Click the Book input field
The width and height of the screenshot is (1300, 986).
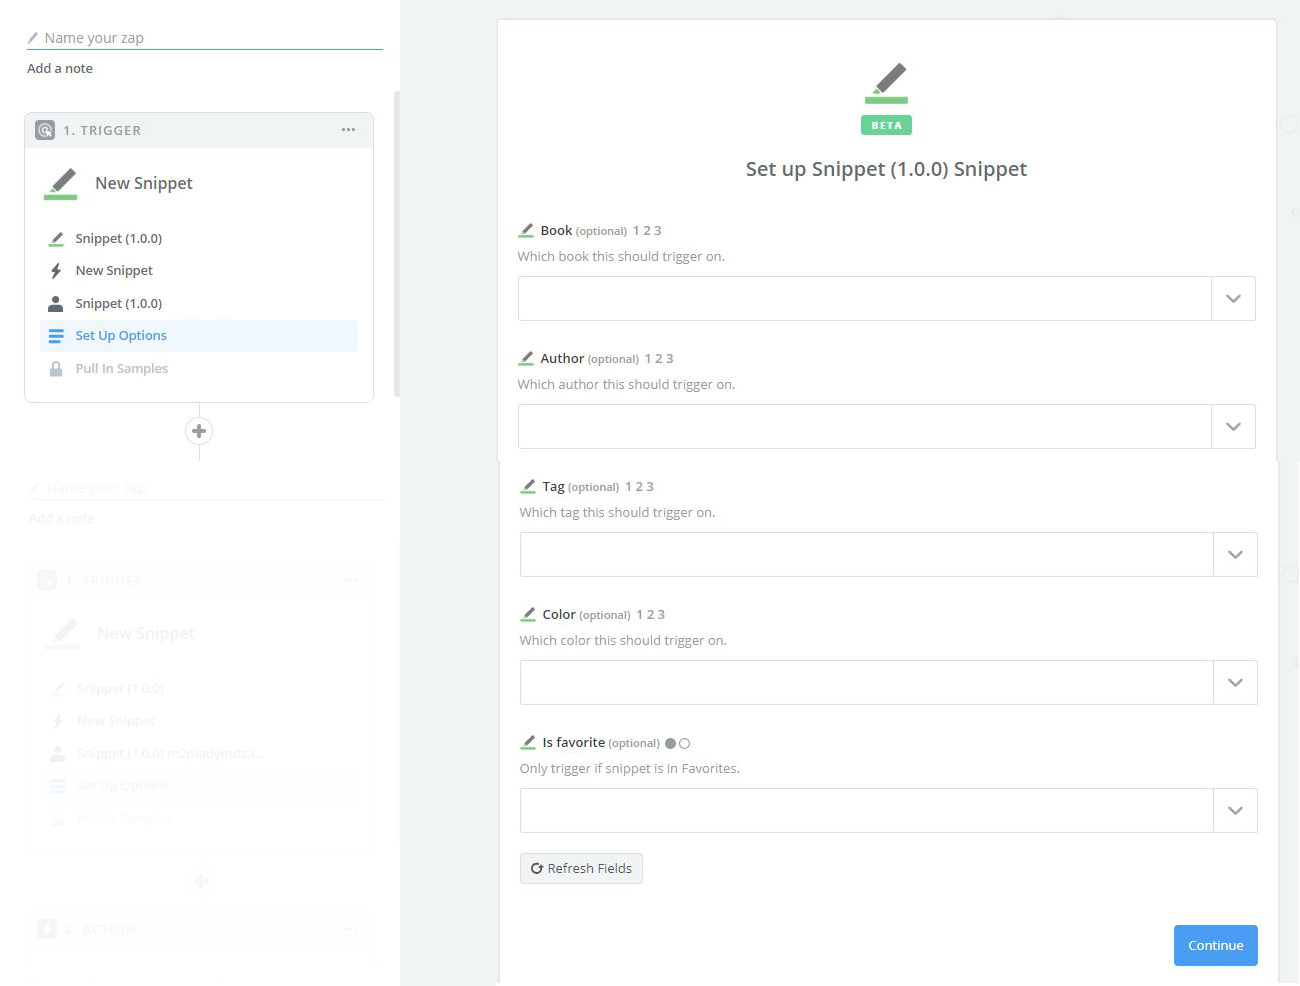pyautogui.click(x=864, y=299)
